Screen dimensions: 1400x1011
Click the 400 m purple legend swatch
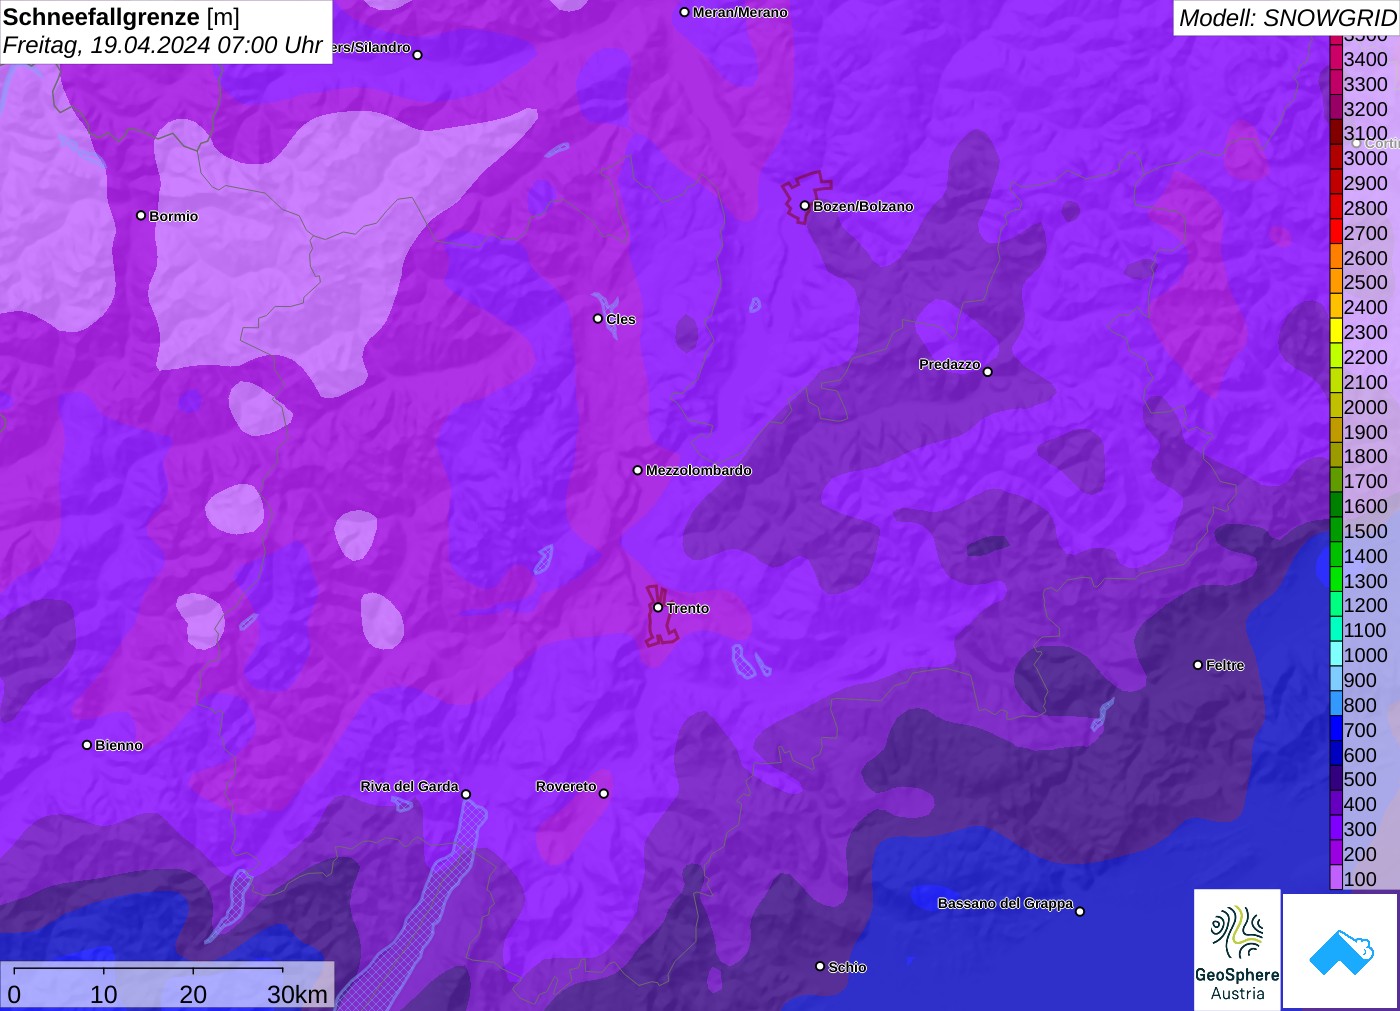[1335, 804]
